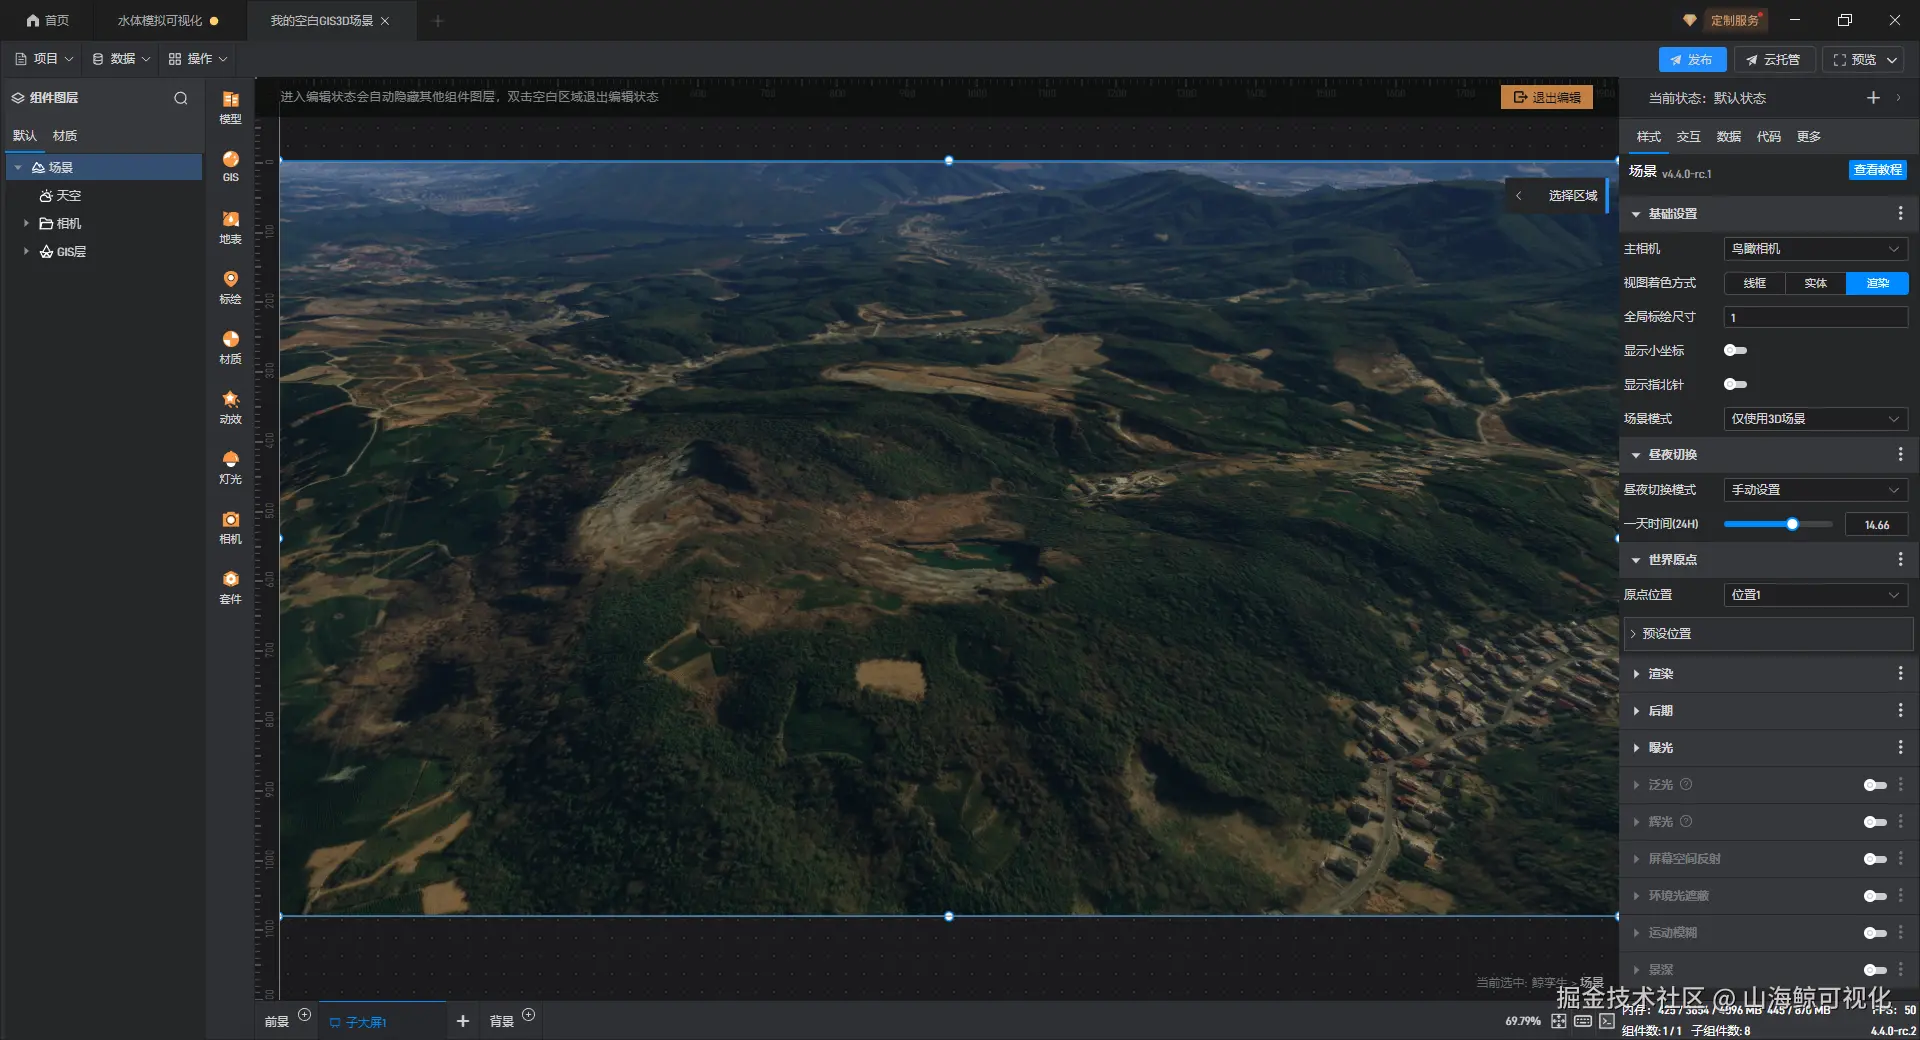Image resolution: width=1920 pixels, height=1040 pixels.
Task: Expand the 渲染 render section
Action: coord(1636,674)
